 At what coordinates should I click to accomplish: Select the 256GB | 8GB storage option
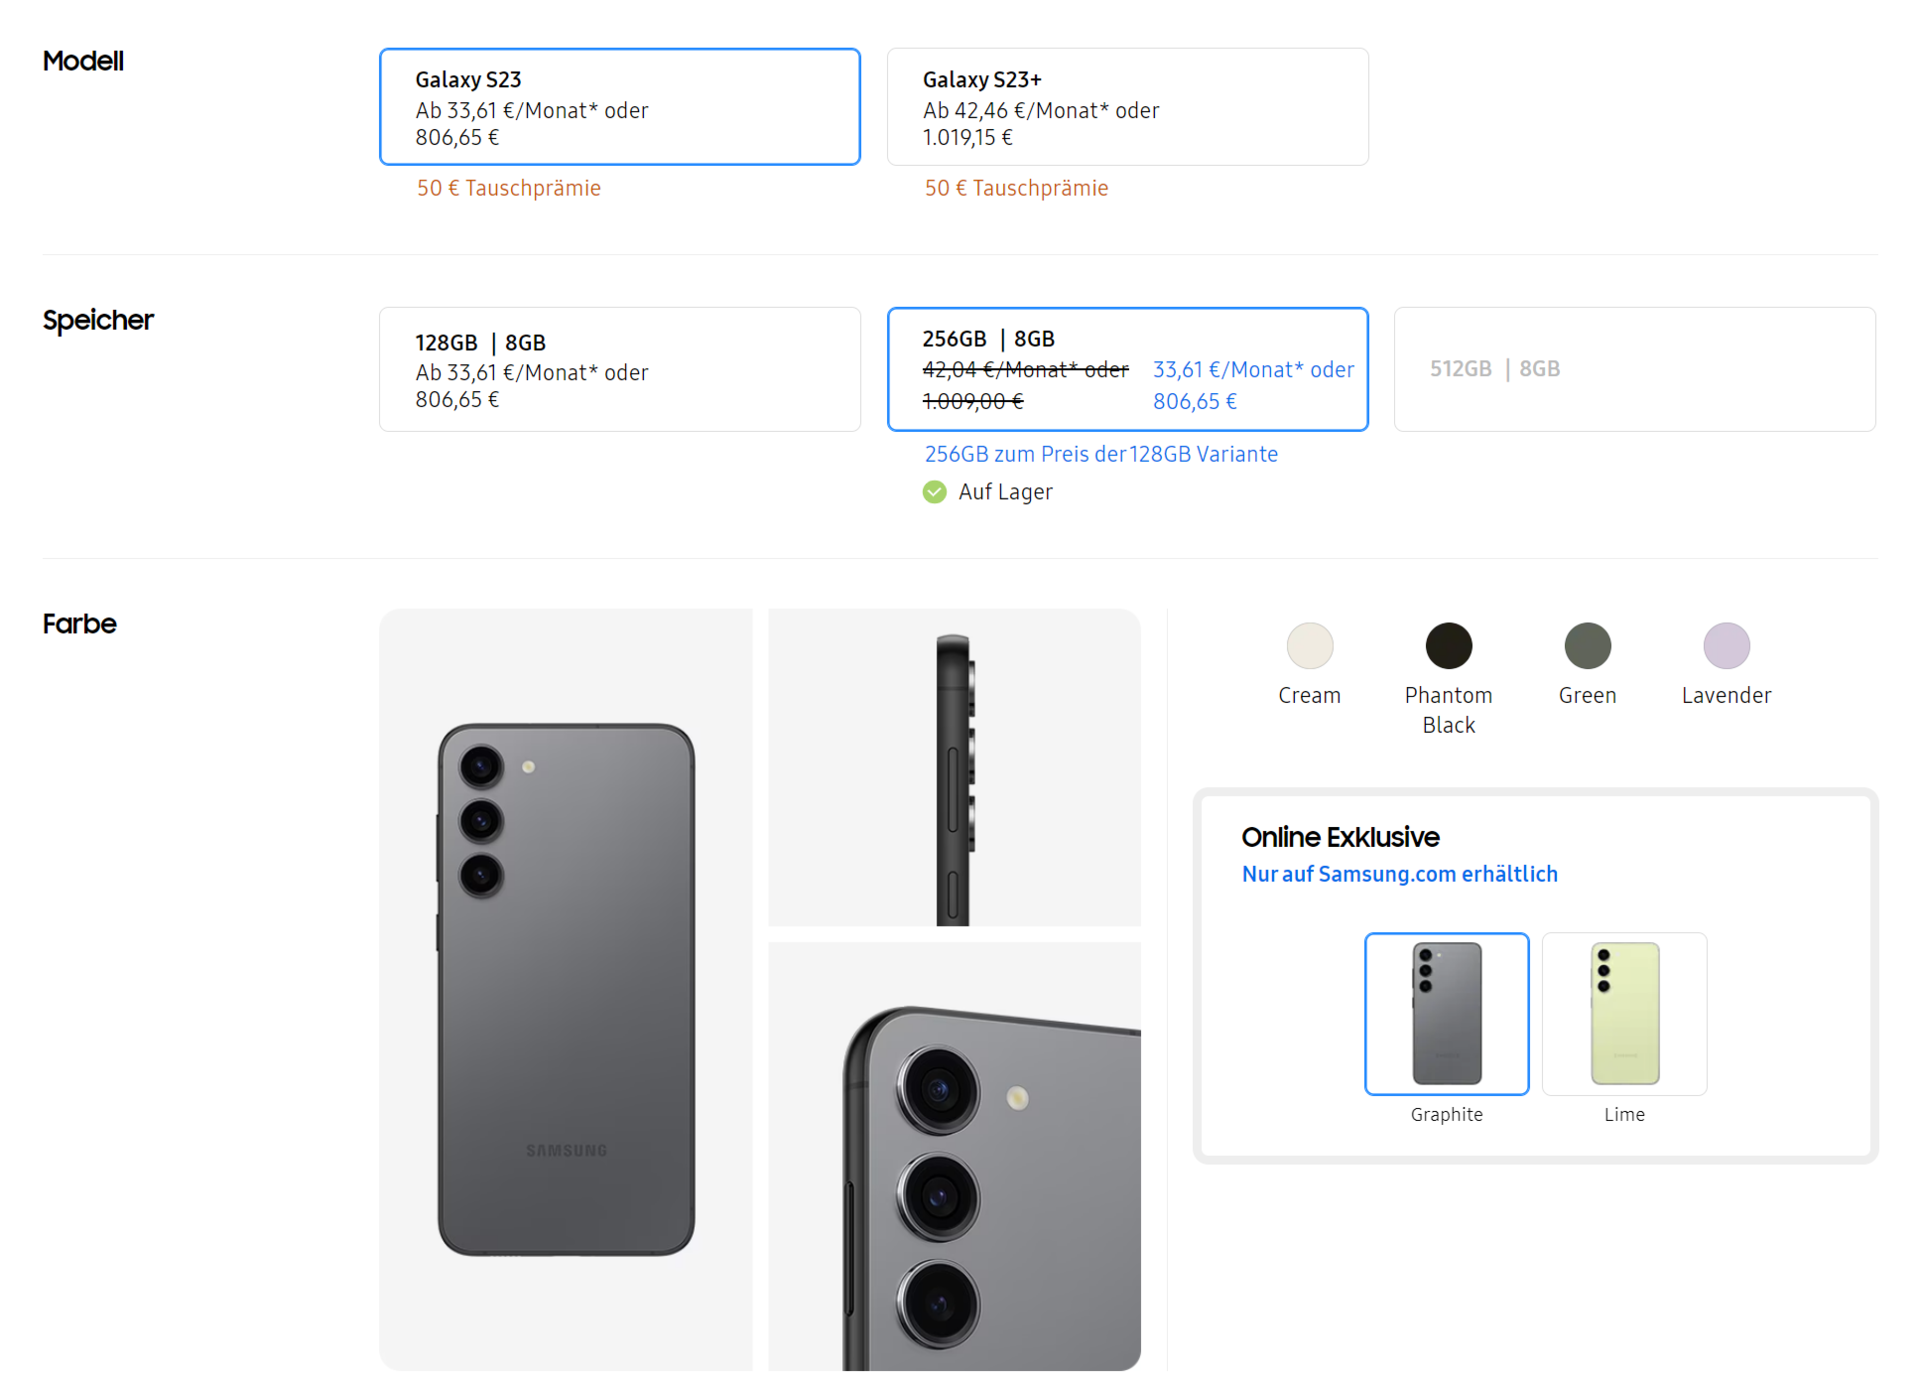[1127, 369]
